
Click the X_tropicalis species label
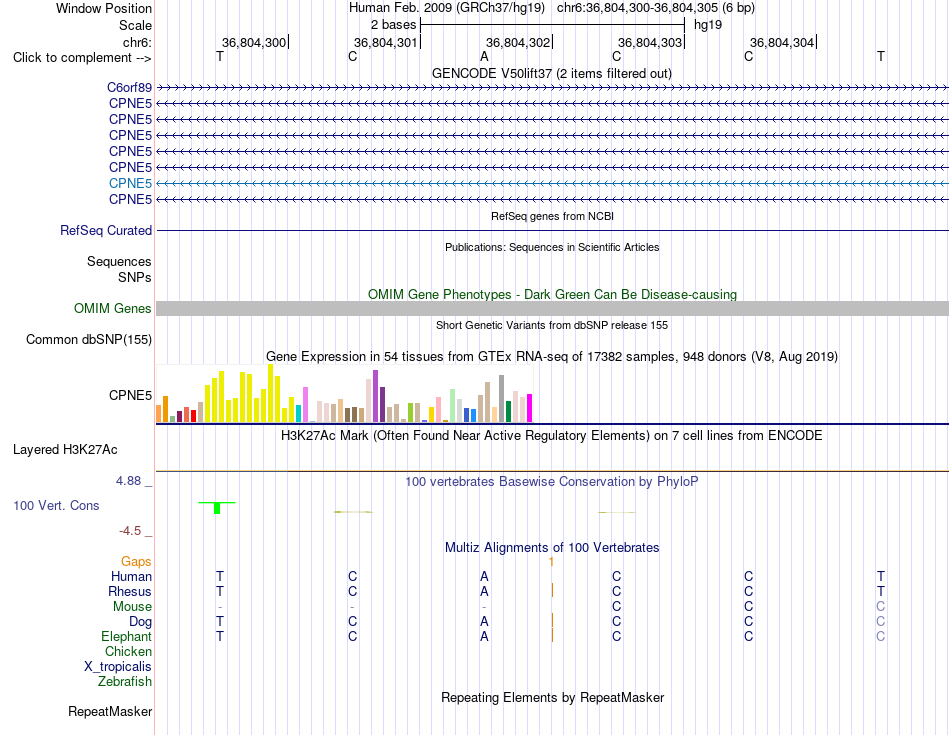click(x=118, y=667)
